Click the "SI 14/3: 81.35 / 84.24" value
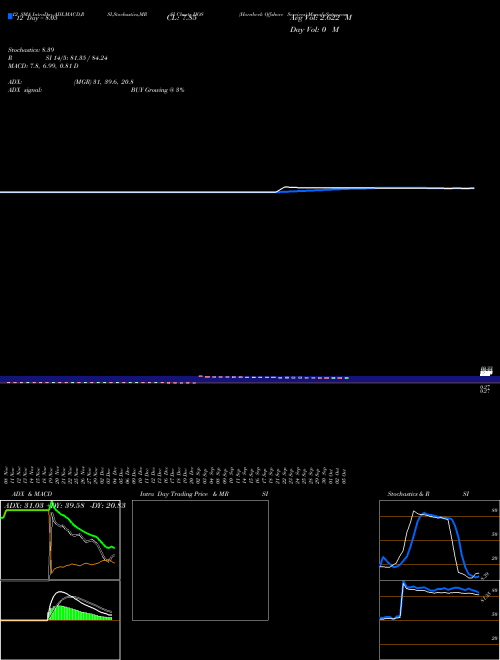This screenshot has width=500, height=660. (76, 58)
